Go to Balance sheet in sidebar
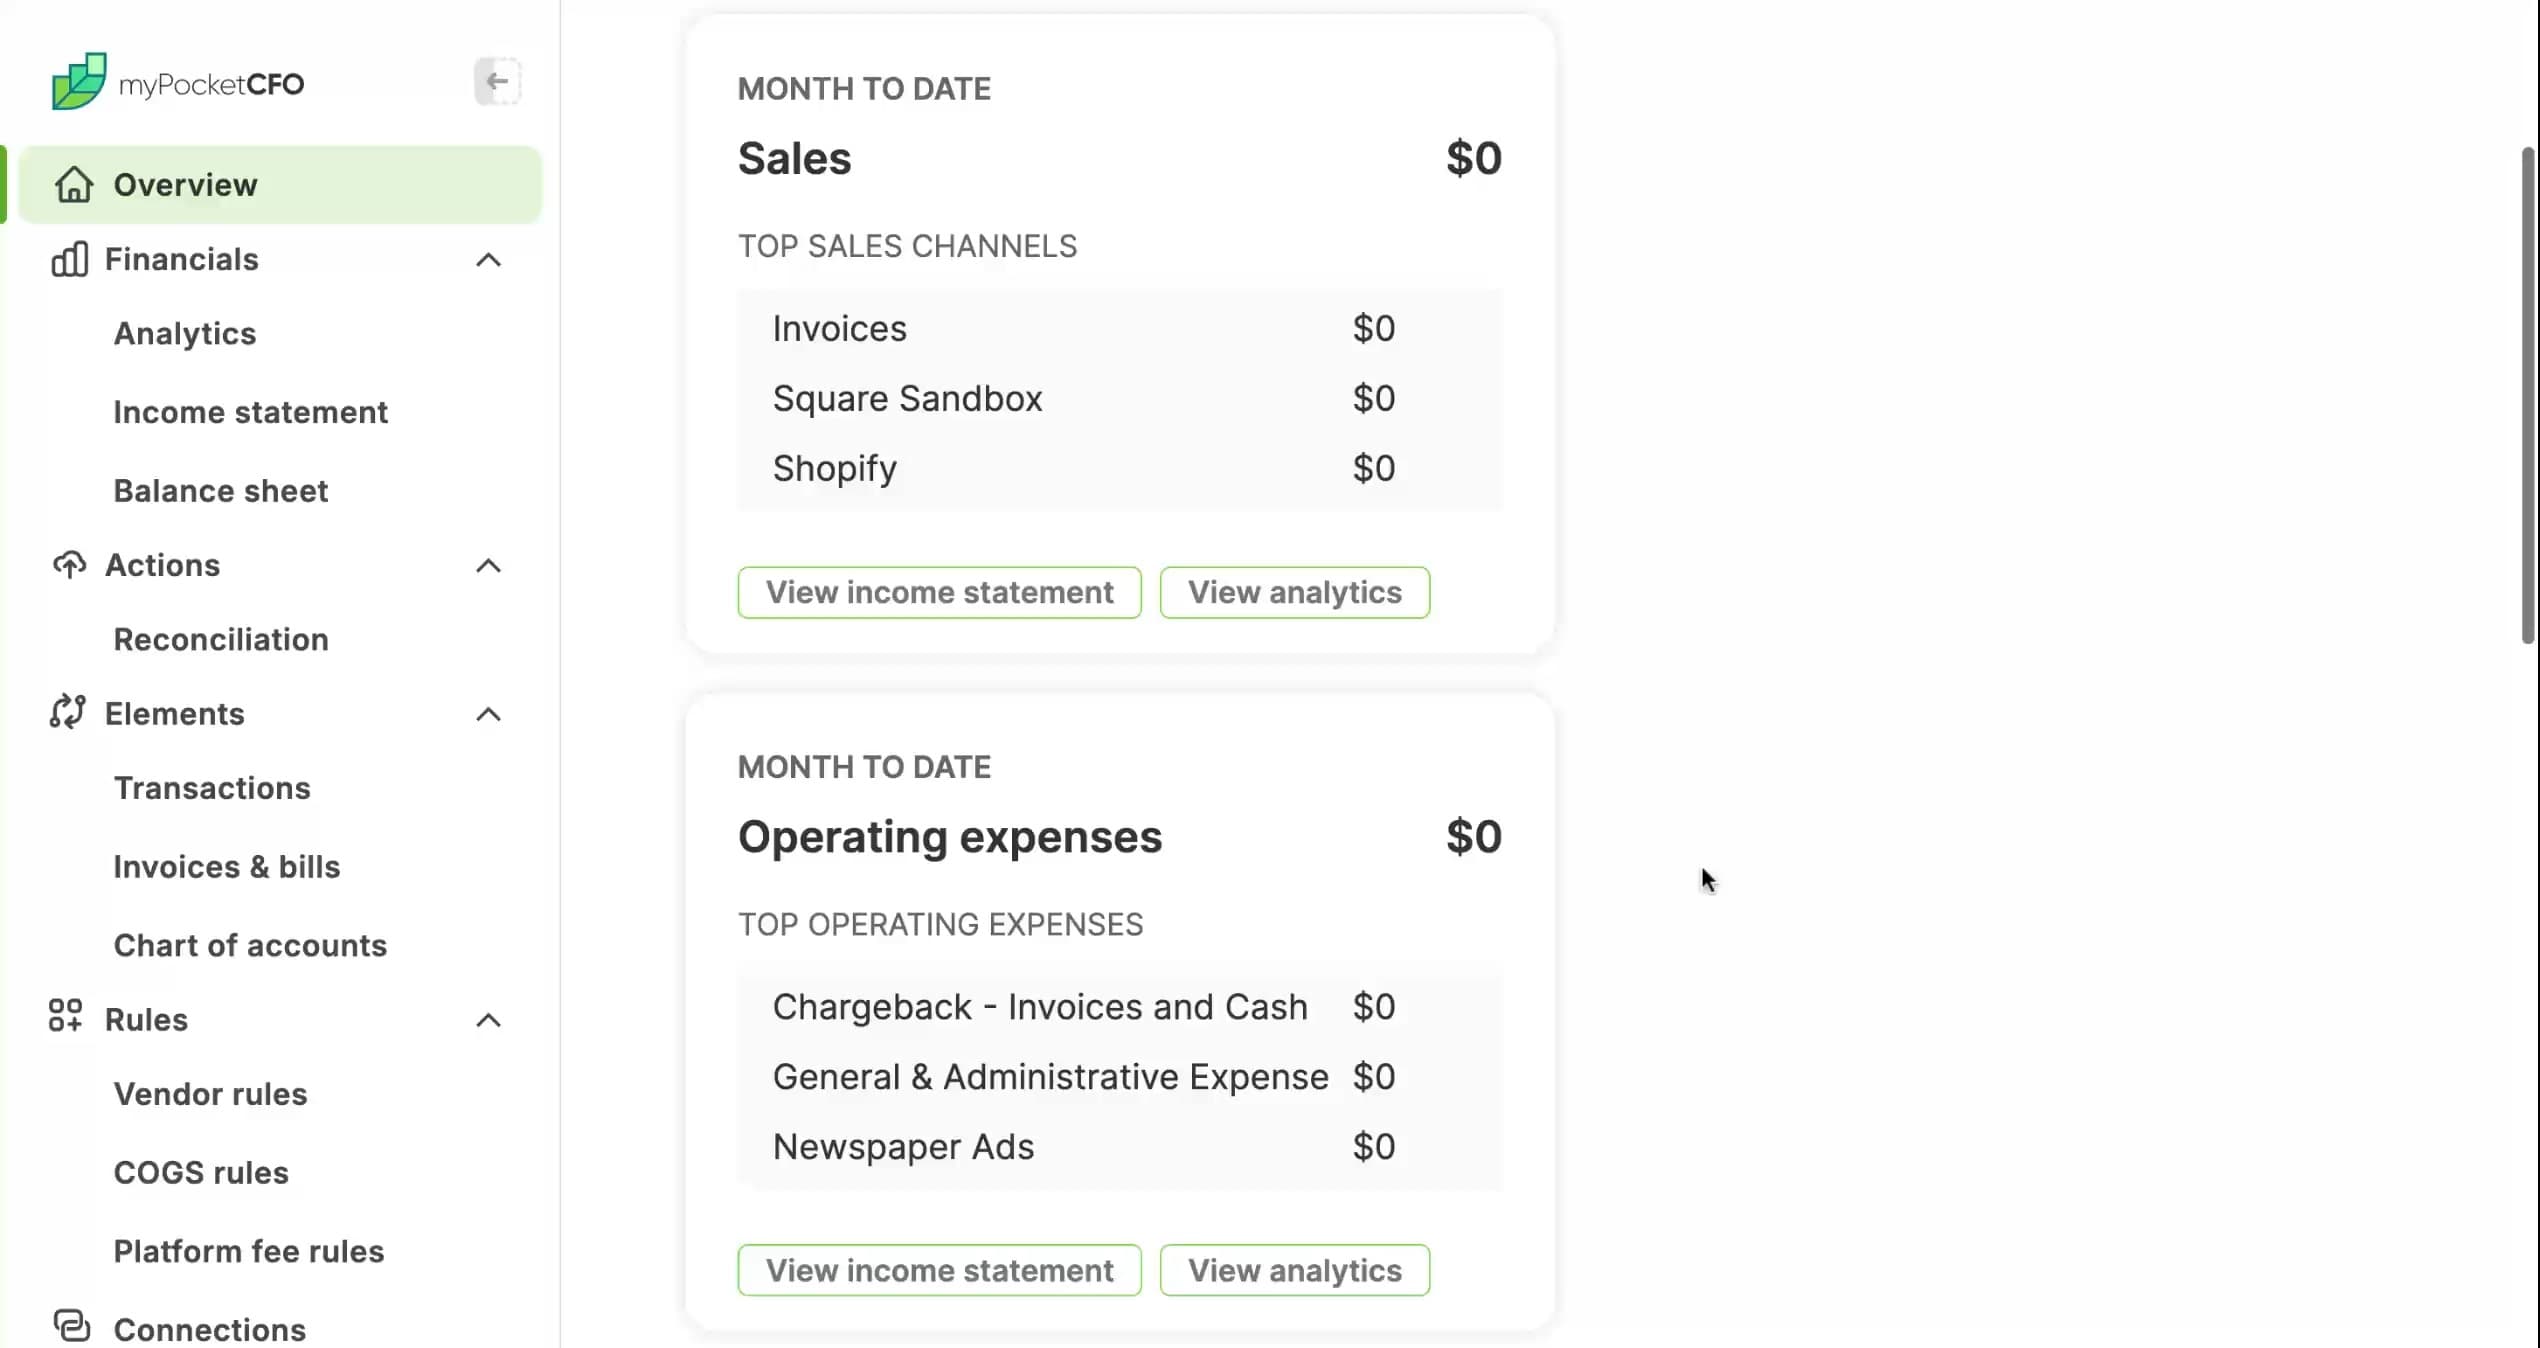This screenshot has width=2540, height=1348. click(x=220, y=491)
